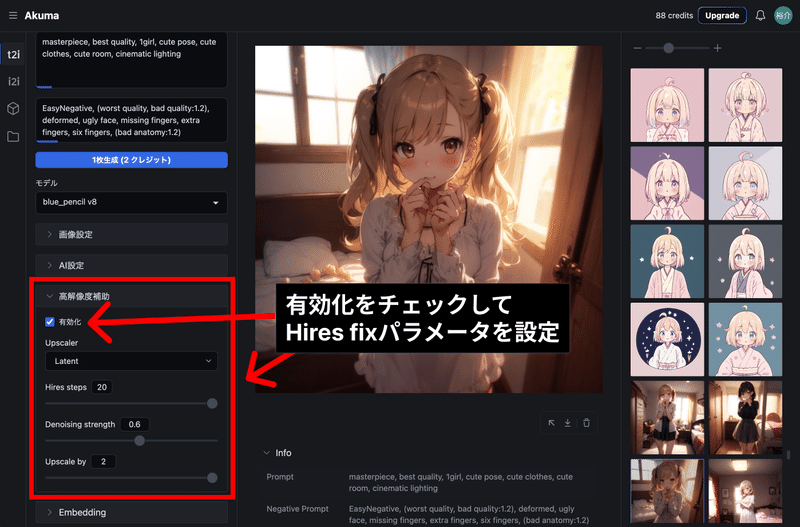This screenshot has width=800, height=527.
Task: Collapse the 高解像度補助 section
Action: 132,296
